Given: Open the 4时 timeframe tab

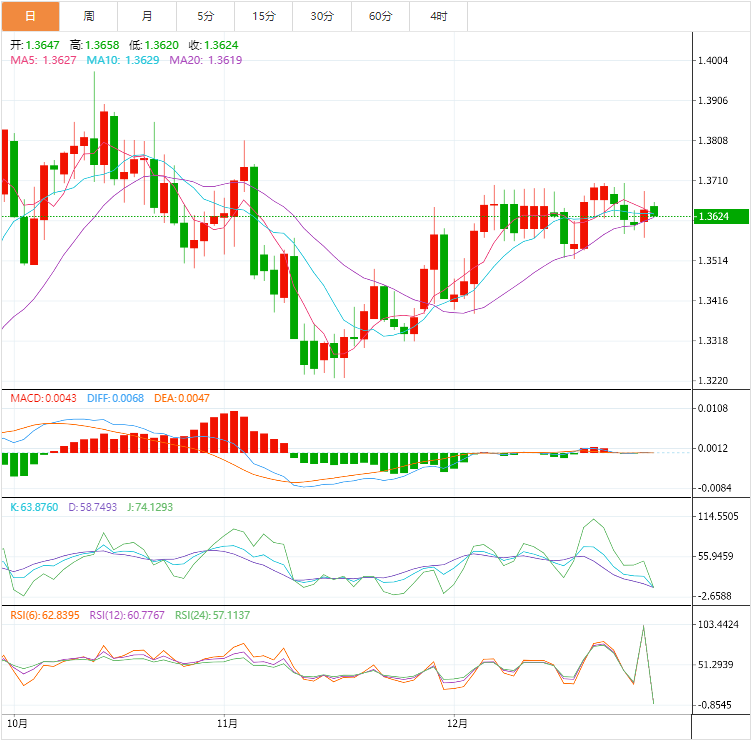Looking at the screenshot, I should pos(439,16).
